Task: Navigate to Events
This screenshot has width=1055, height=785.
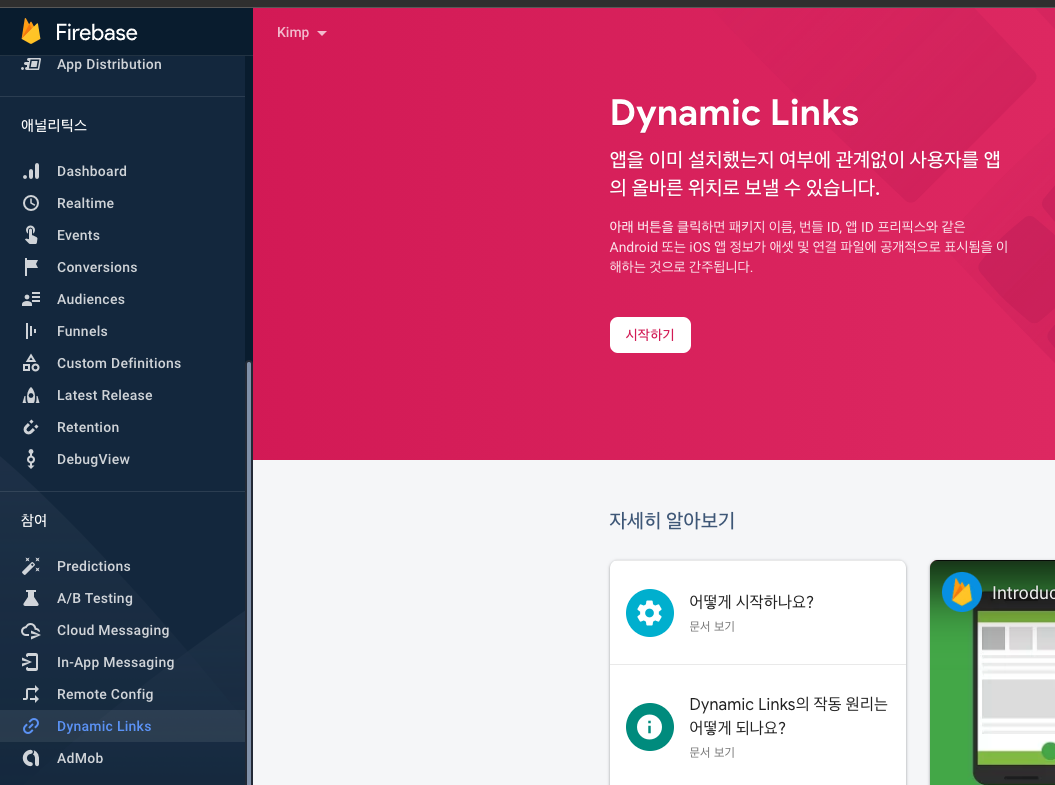Action: pos(122,235)
